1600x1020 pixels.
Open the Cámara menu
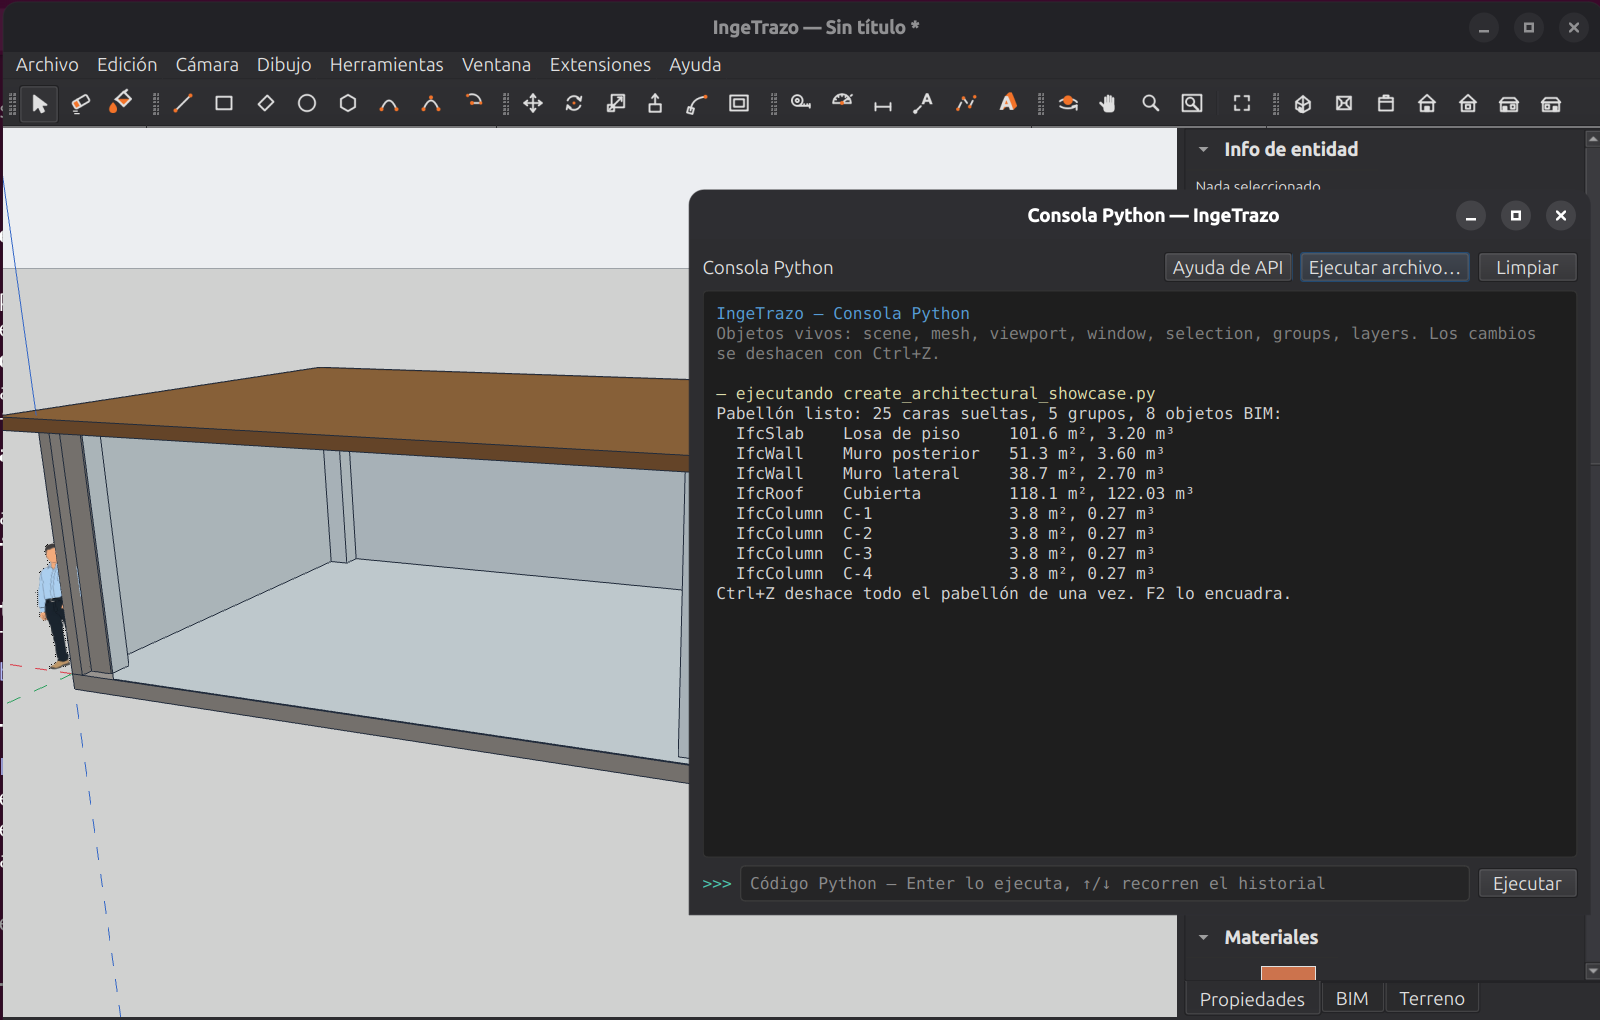coord(207,65)
